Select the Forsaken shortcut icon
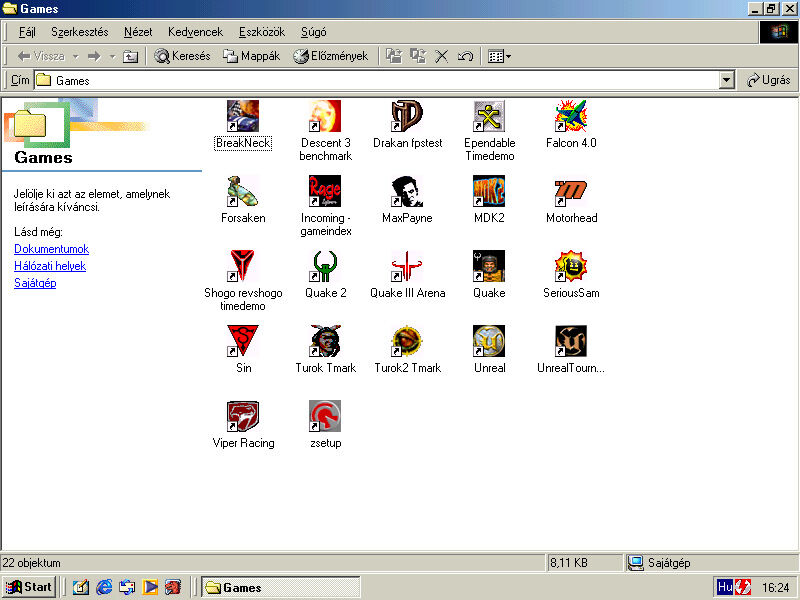This screenshot has height=600, width=800. [243, 191]
